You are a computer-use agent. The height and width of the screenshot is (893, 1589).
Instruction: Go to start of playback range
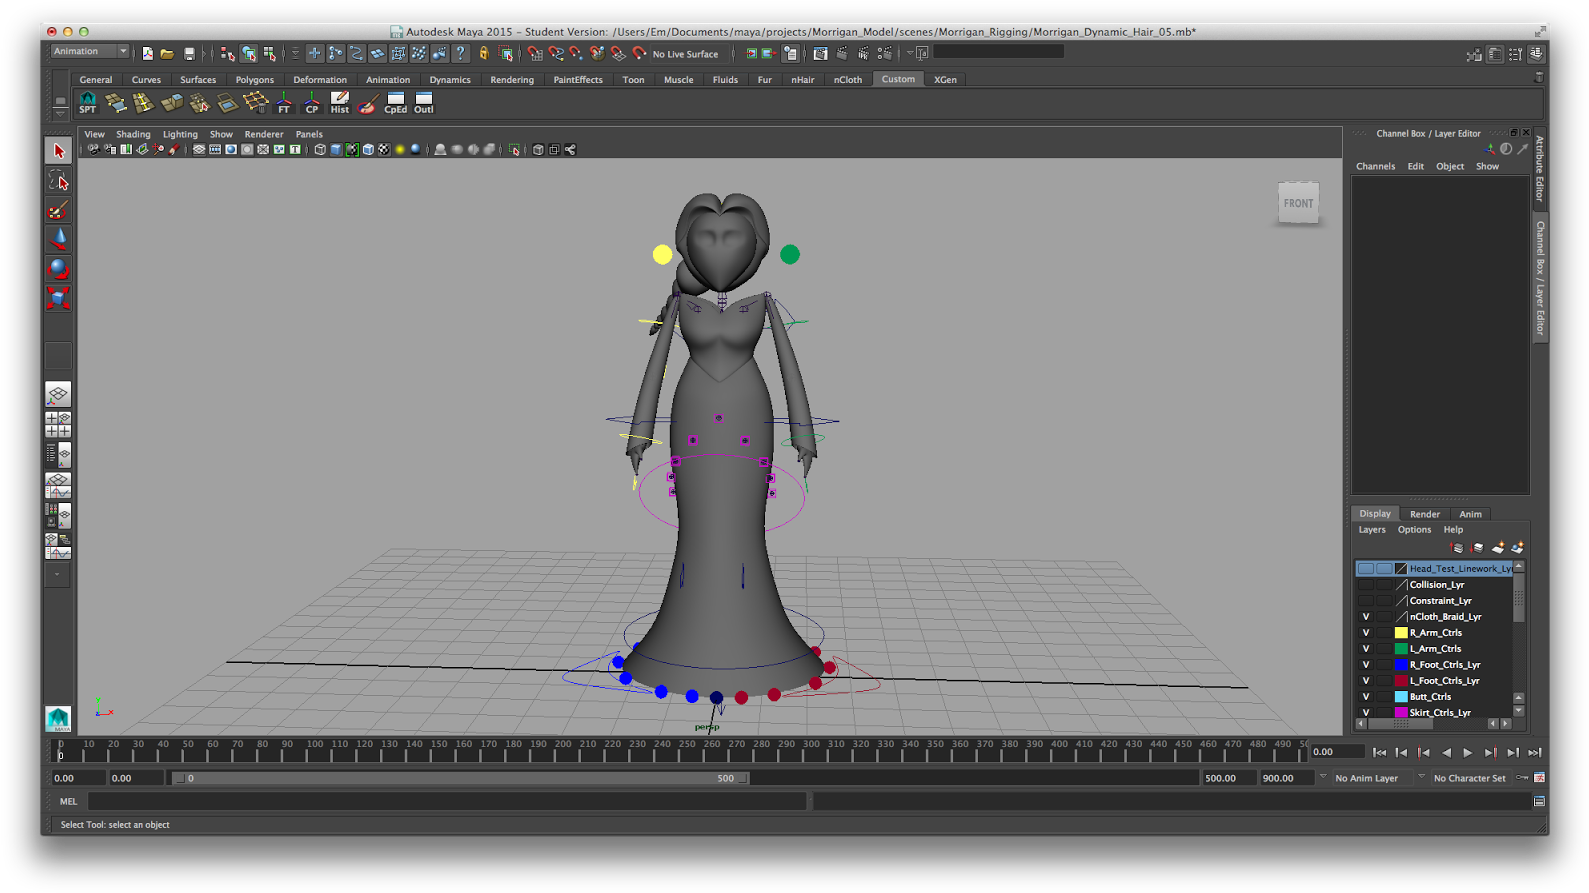point(1380,752)
